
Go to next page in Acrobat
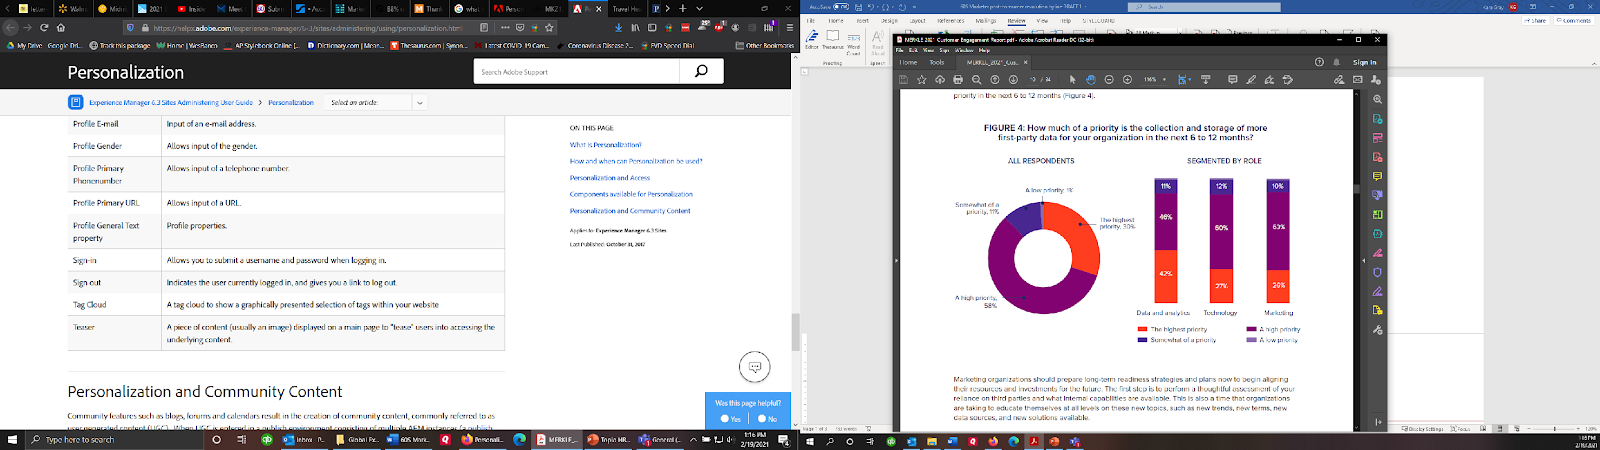pyautogui.click(x=1013, y=79)
